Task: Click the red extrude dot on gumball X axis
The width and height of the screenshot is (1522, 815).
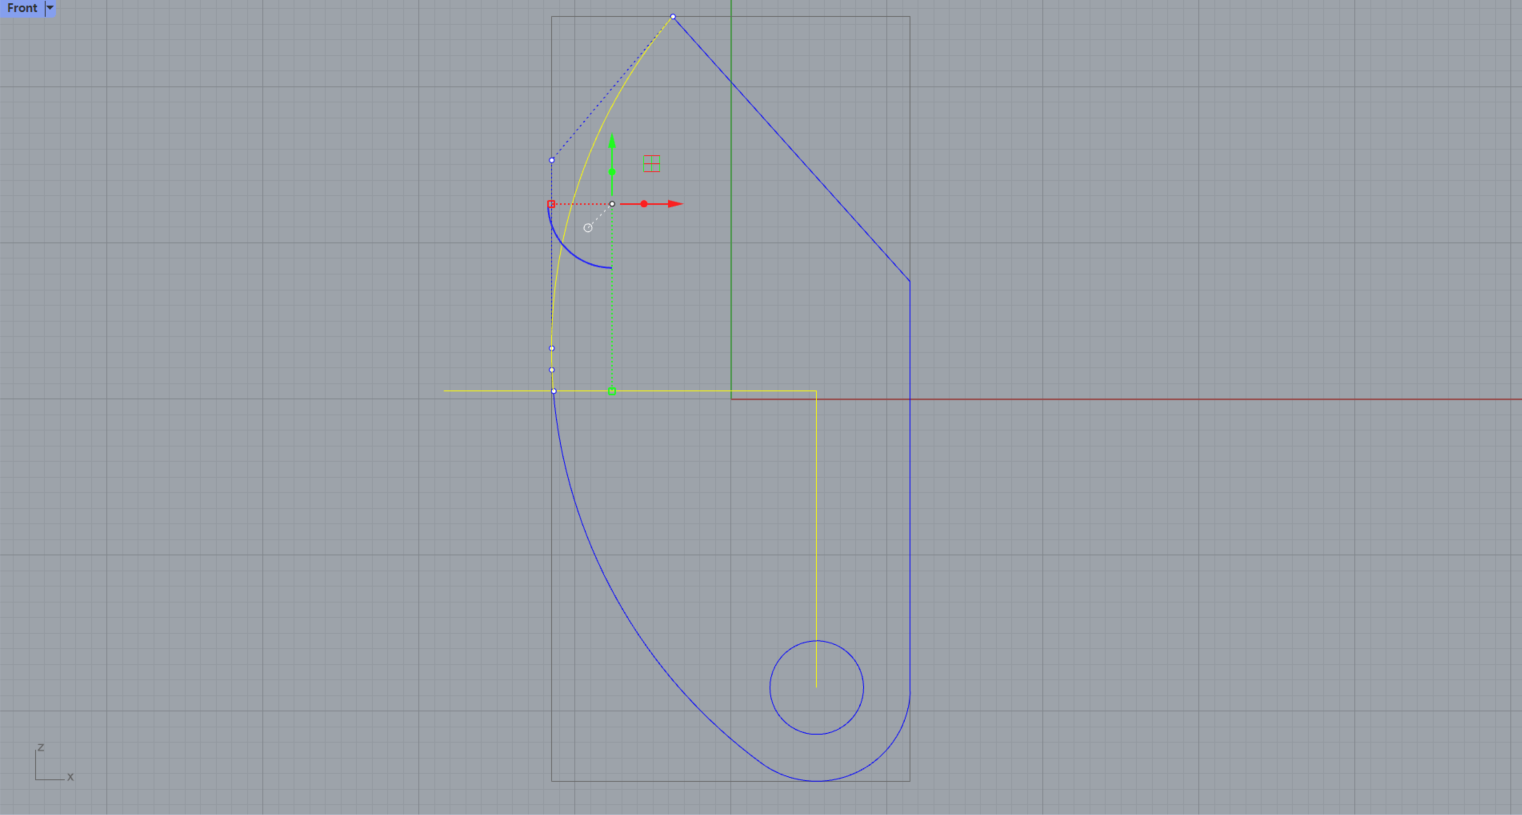Action: click(x=644, y=204)
